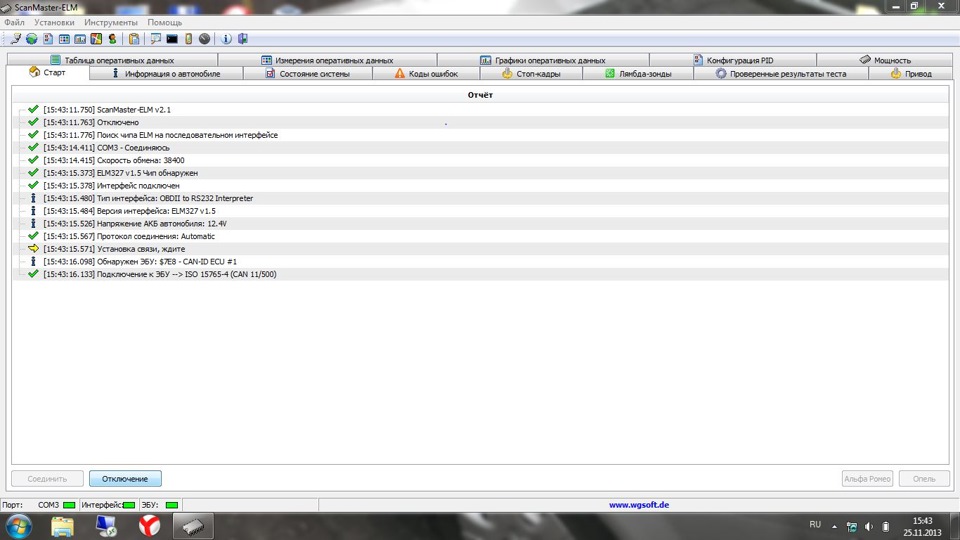The width and height of the screenshot is (960, 540).
Task: Select log row 'ELM327 v1.5 Чип обнаружен'
Action: coord(480,173)
